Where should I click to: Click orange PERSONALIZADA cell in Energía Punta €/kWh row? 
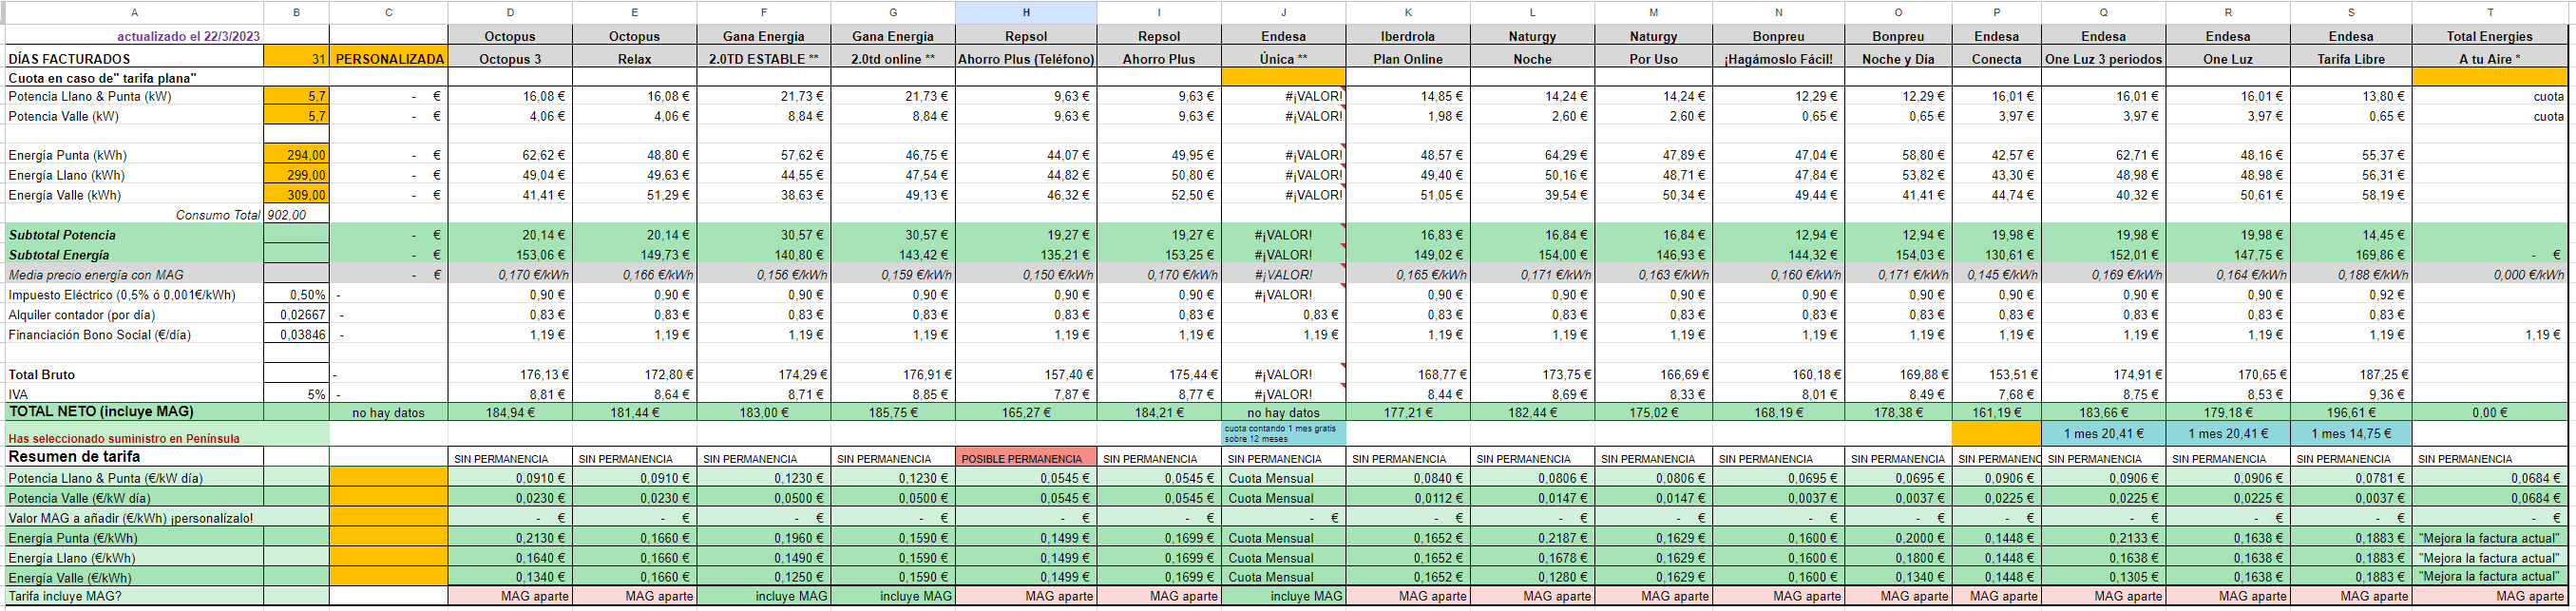[x=389, y=538]
